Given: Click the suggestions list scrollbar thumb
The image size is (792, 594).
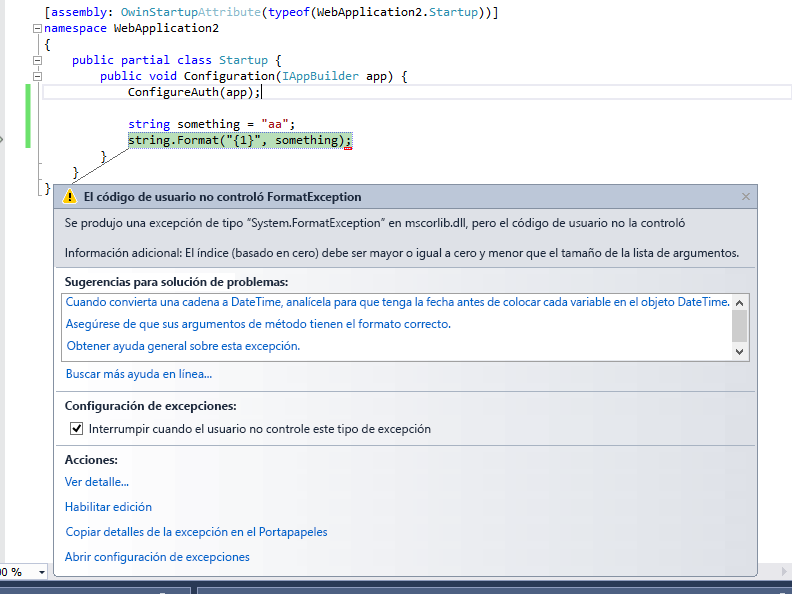Looking at the screenshot, I should tap(740, 325).
